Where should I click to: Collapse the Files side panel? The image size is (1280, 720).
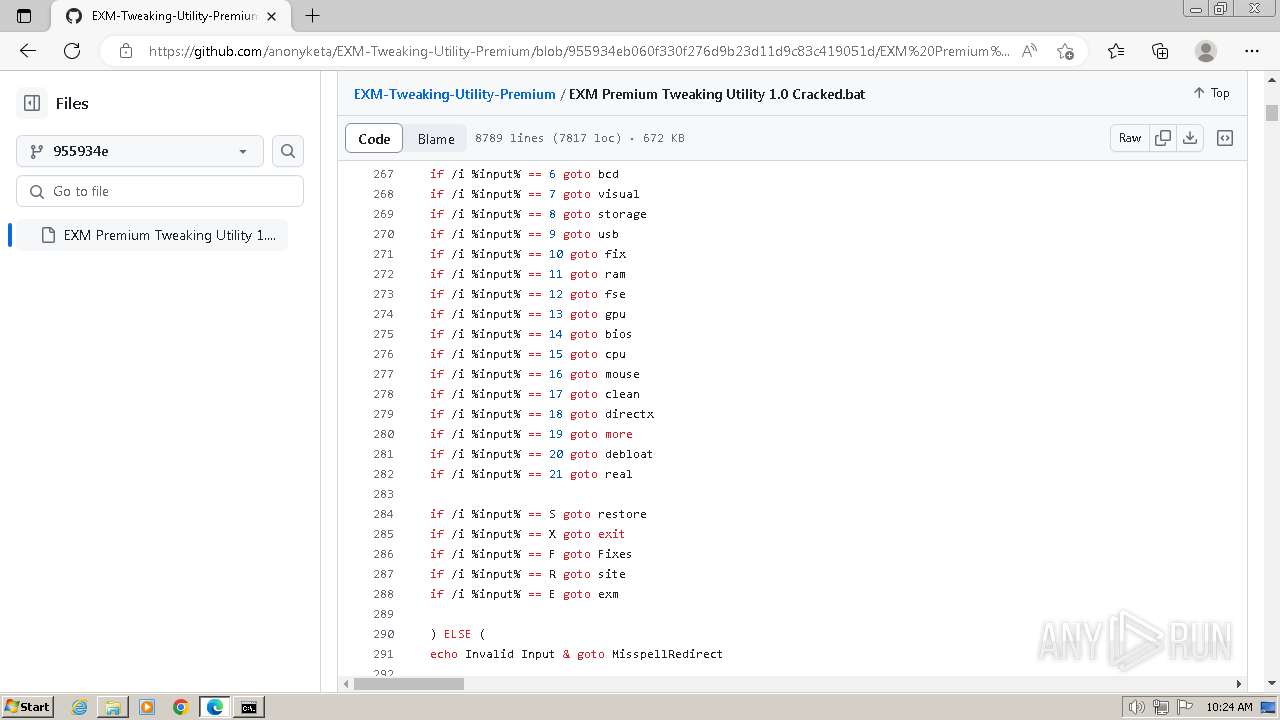32,103
